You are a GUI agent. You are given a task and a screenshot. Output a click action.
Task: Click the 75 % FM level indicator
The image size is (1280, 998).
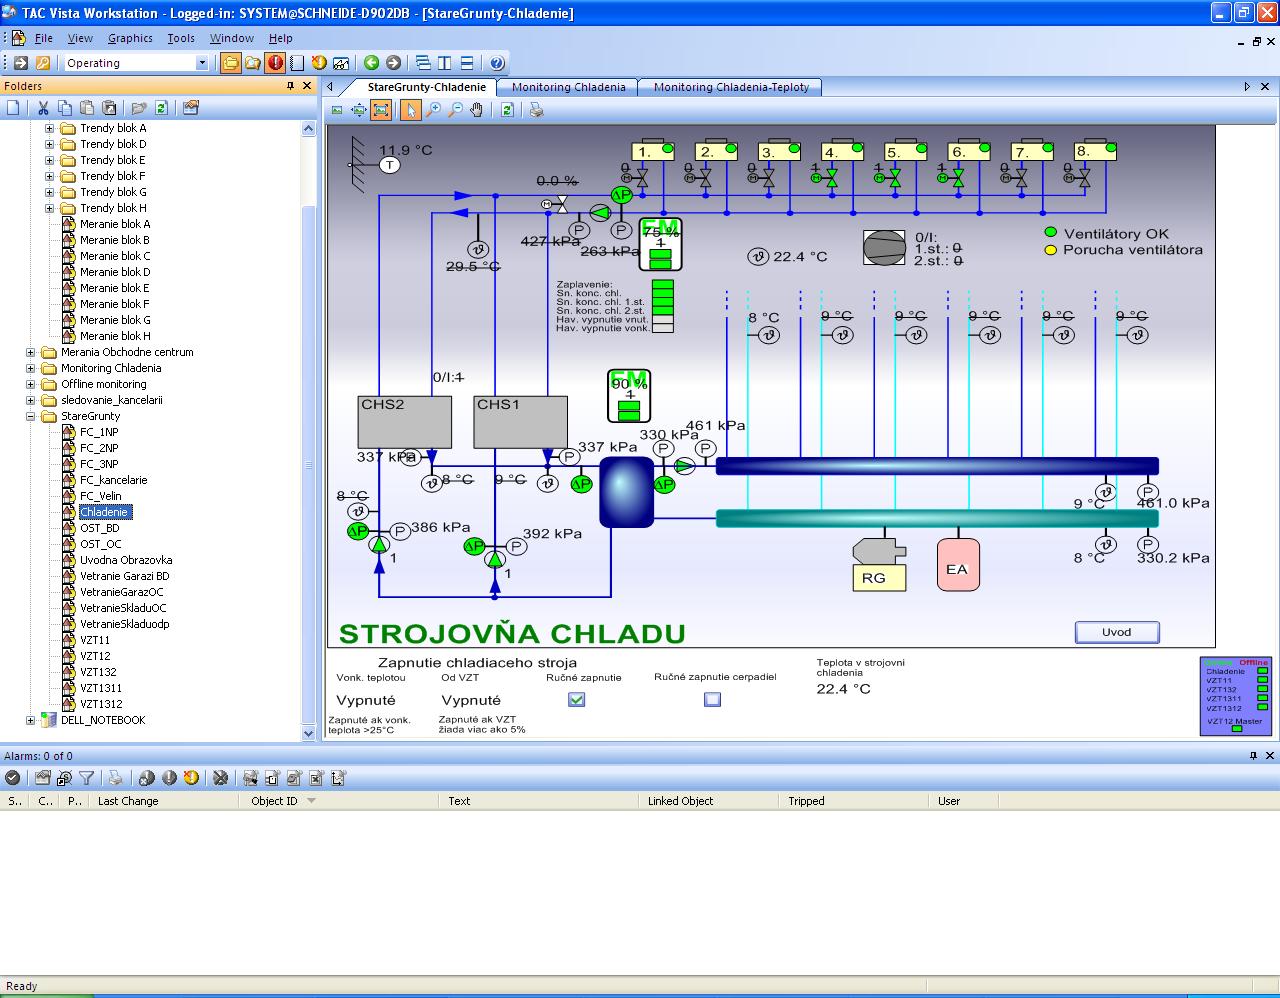pyautogui.click(x=660, y=245)
